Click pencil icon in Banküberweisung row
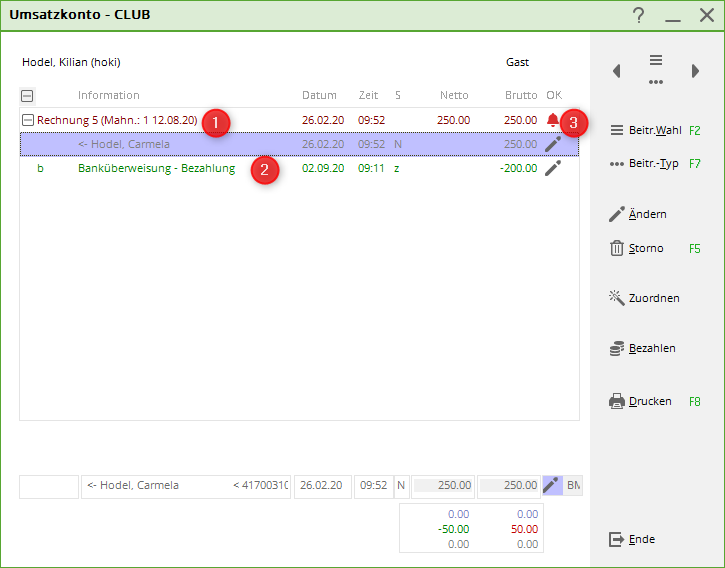725x568 pixels. click(553, 168)
